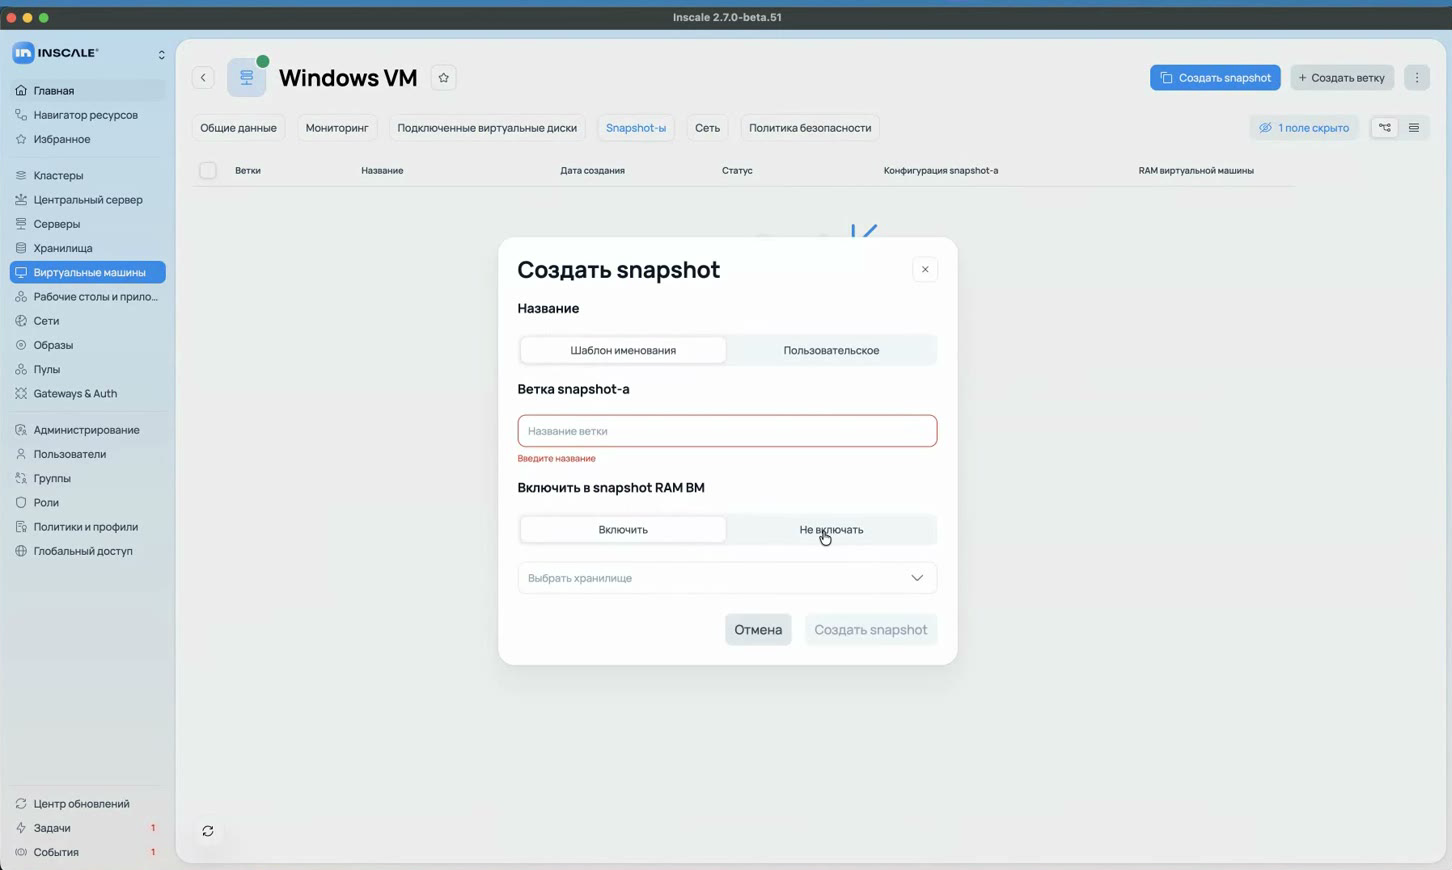Click Создать ветку button
The width and height of the screenshot is (1452, 870).
(x=1342, y=78)
